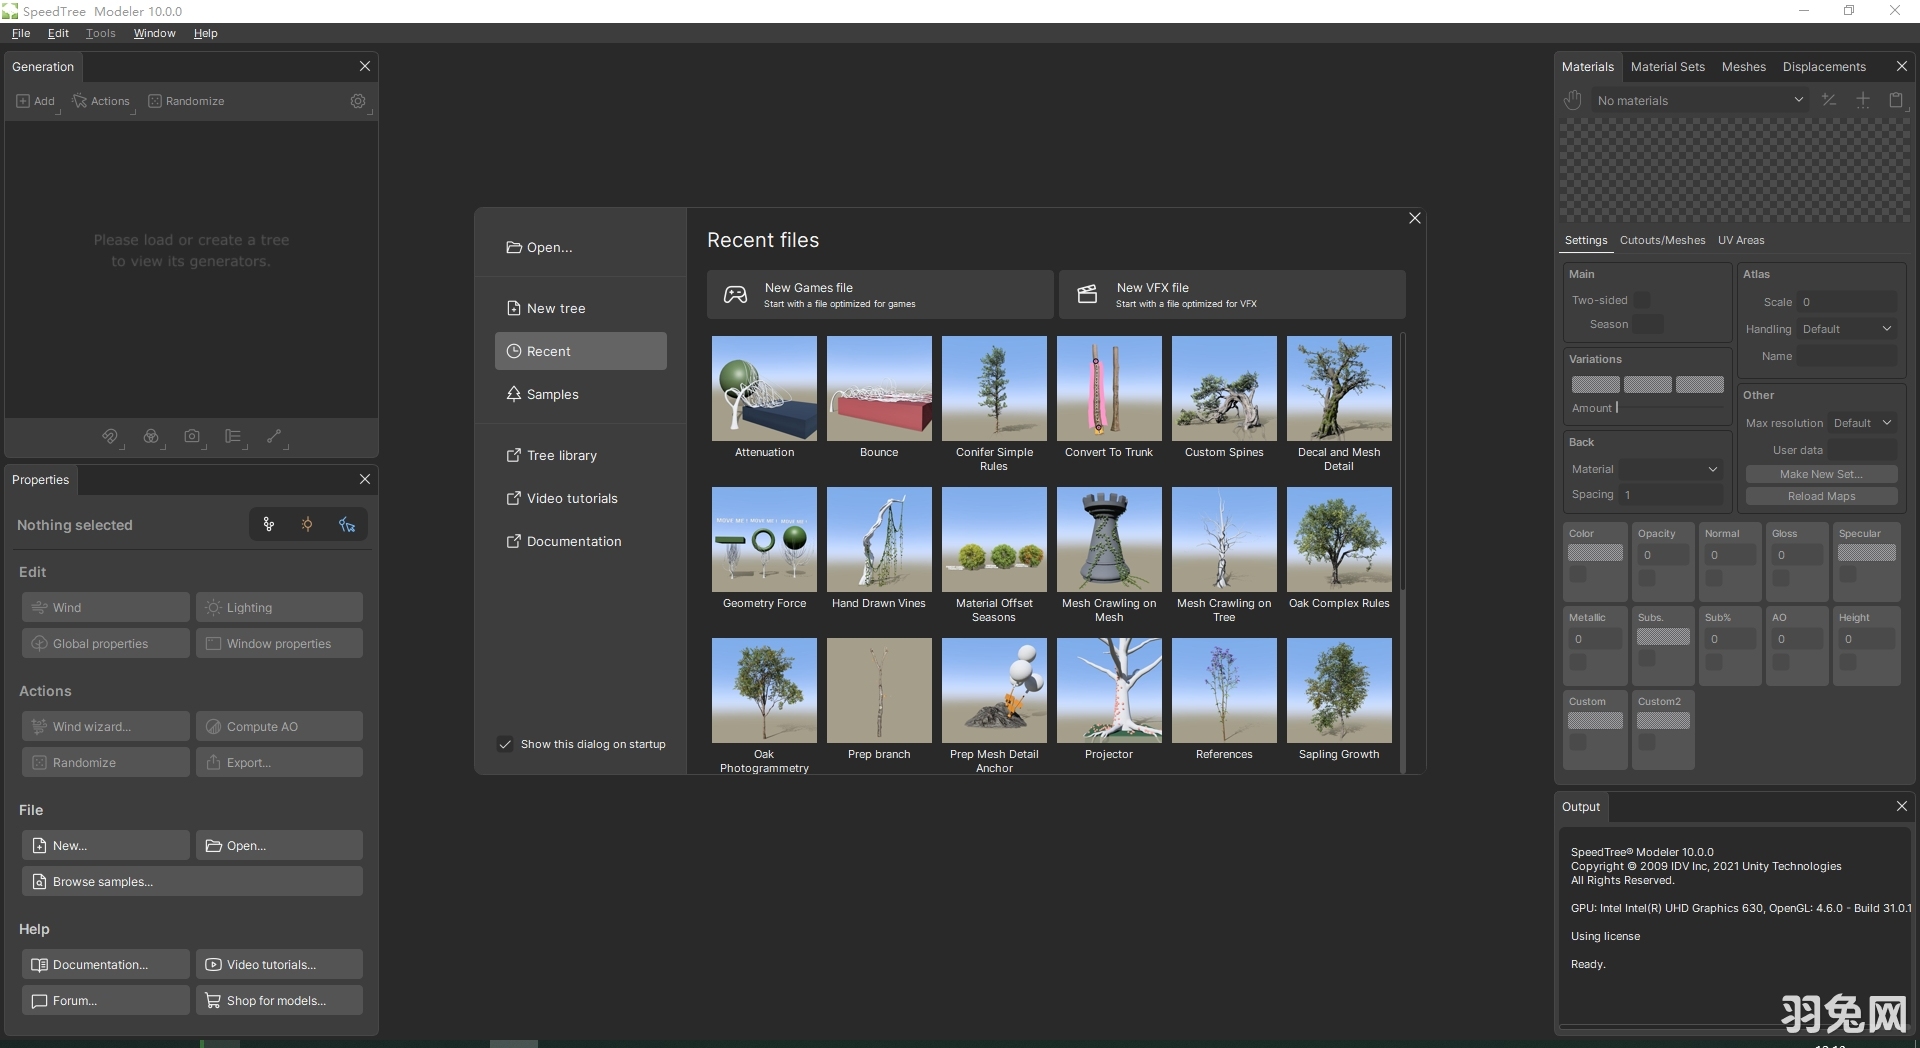Click the Make New Set button

tap(1821, 473)
